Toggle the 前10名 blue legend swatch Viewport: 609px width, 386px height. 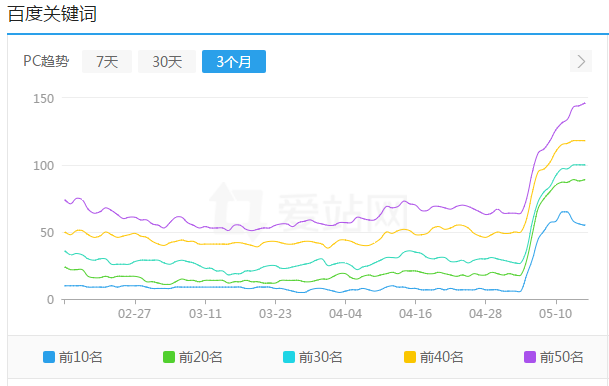(x=49, y=357)
